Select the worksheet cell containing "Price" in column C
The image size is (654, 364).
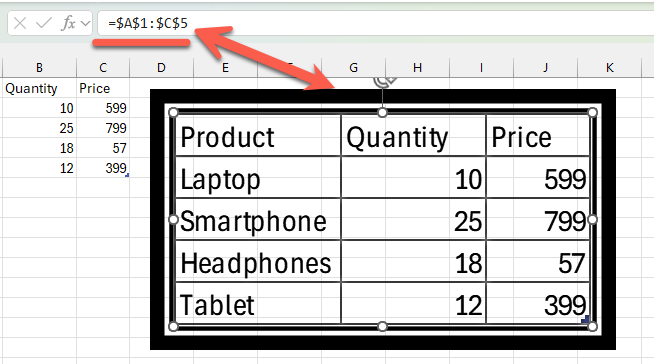(103, 88)
